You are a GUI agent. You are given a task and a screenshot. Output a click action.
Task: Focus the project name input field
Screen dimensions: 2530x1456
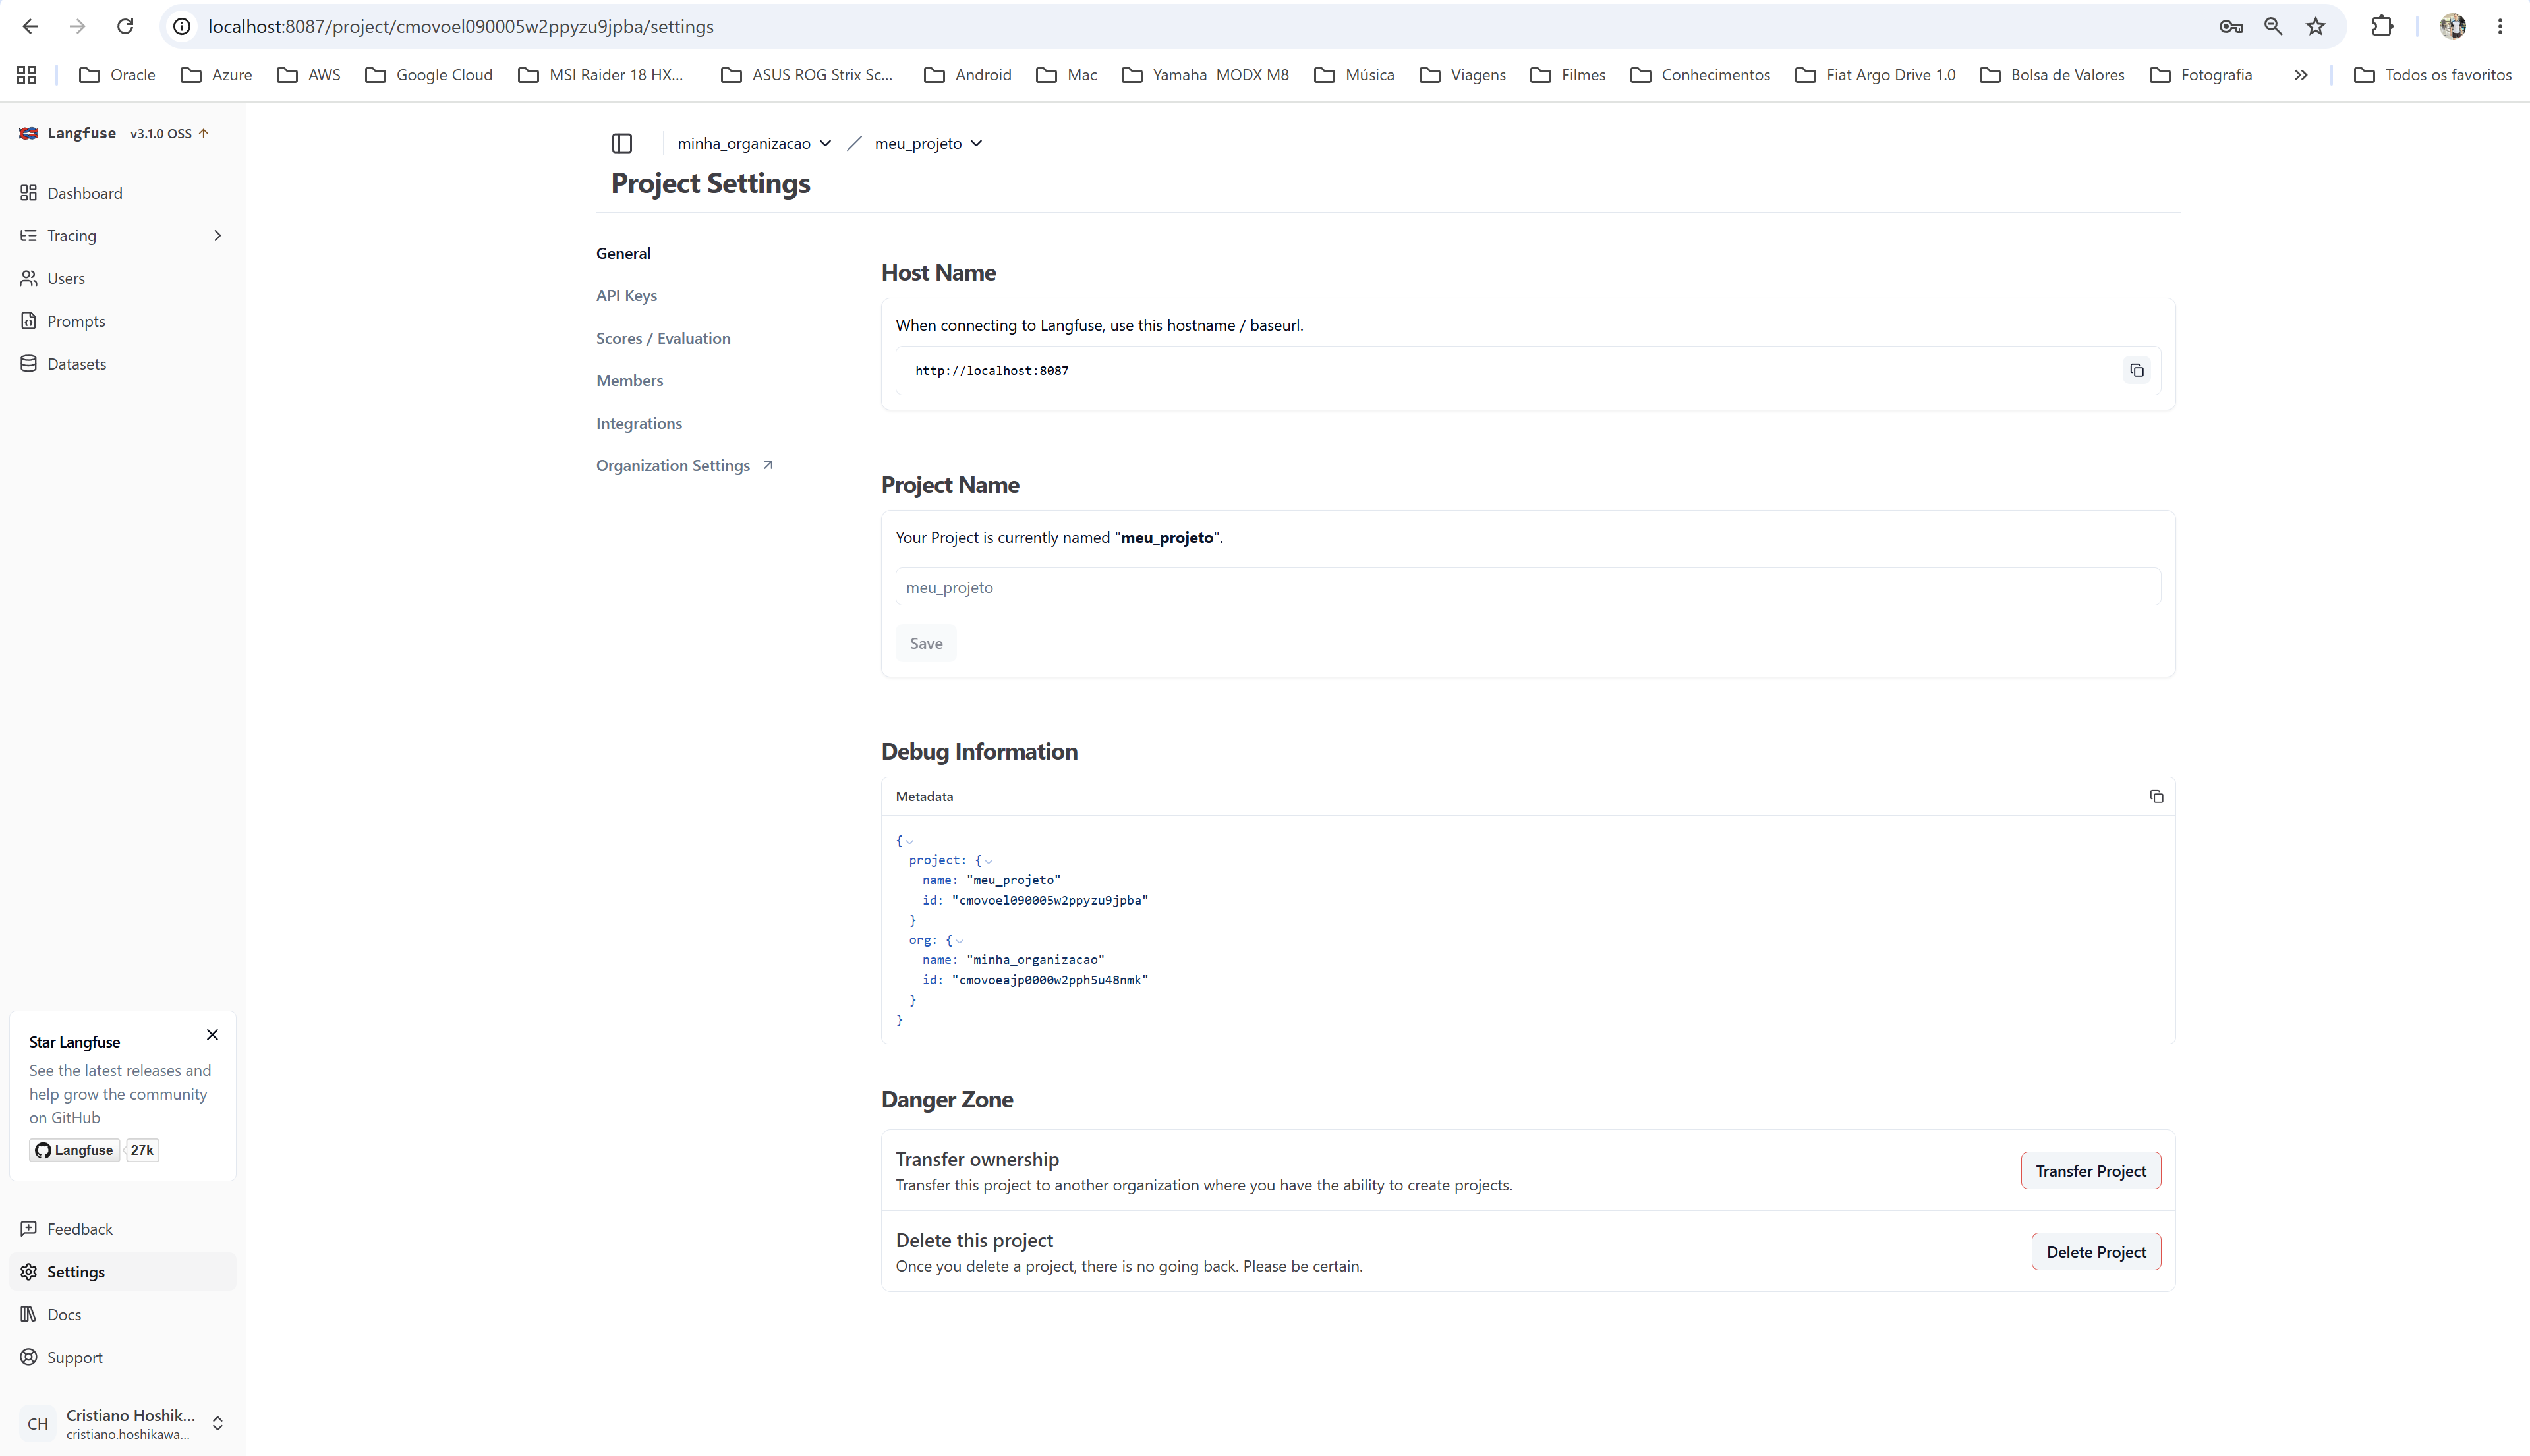[1528, 587]
